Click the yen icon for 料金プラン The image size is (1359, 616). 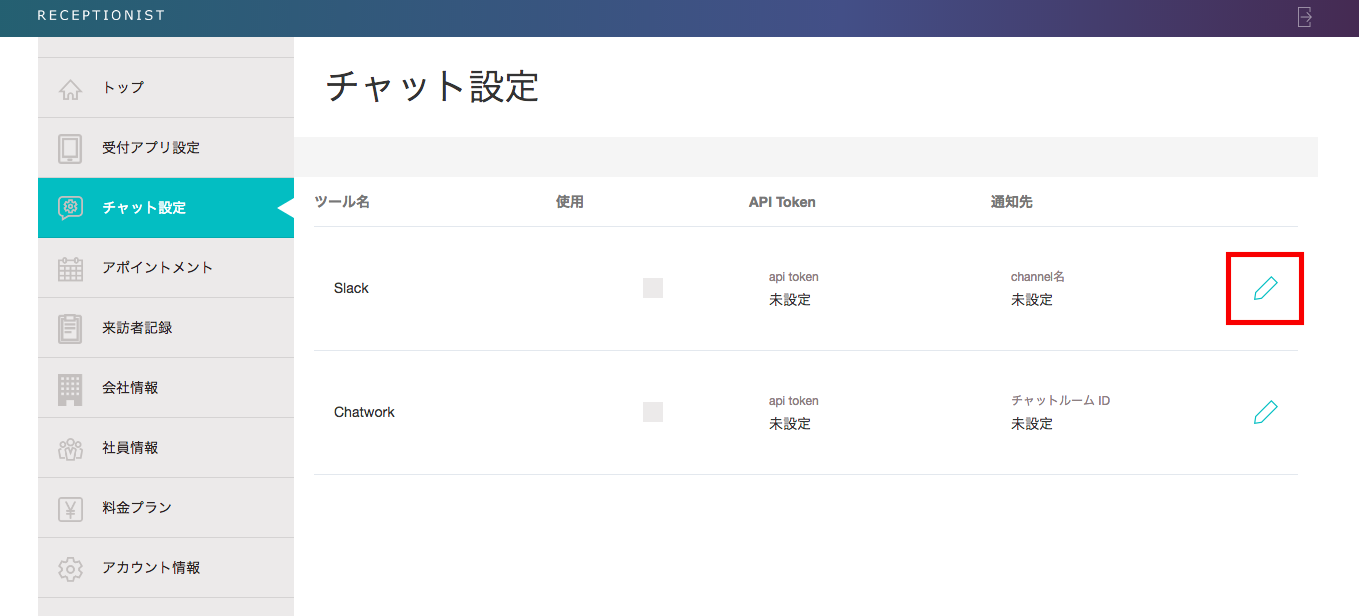coord(70,508)
